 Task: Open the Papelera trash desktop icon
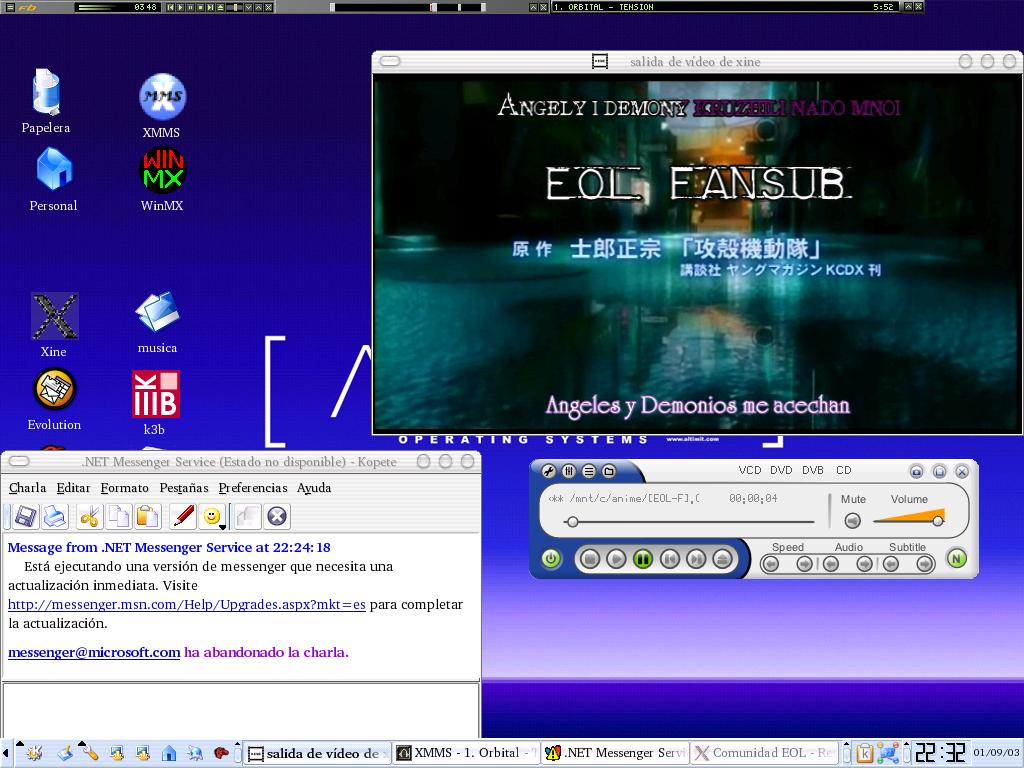pyautogui.click(x=46, y=101)
